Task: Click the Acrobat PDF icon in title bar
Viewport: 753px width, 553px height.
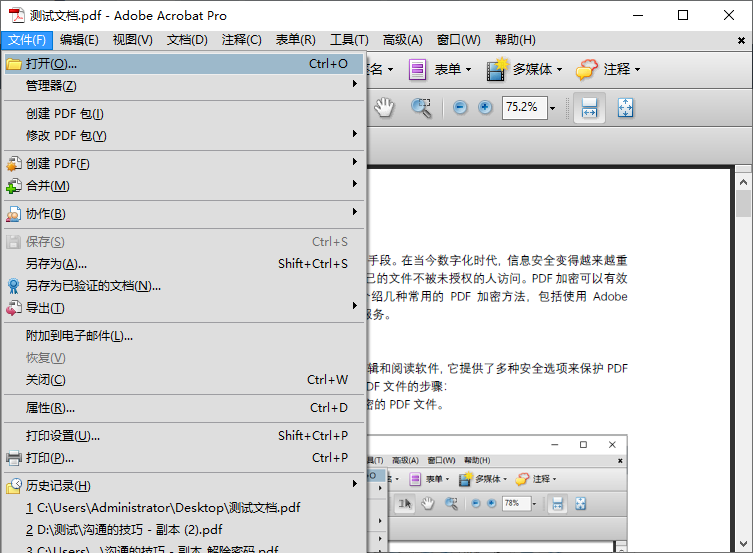Action: tap(17, 15)
